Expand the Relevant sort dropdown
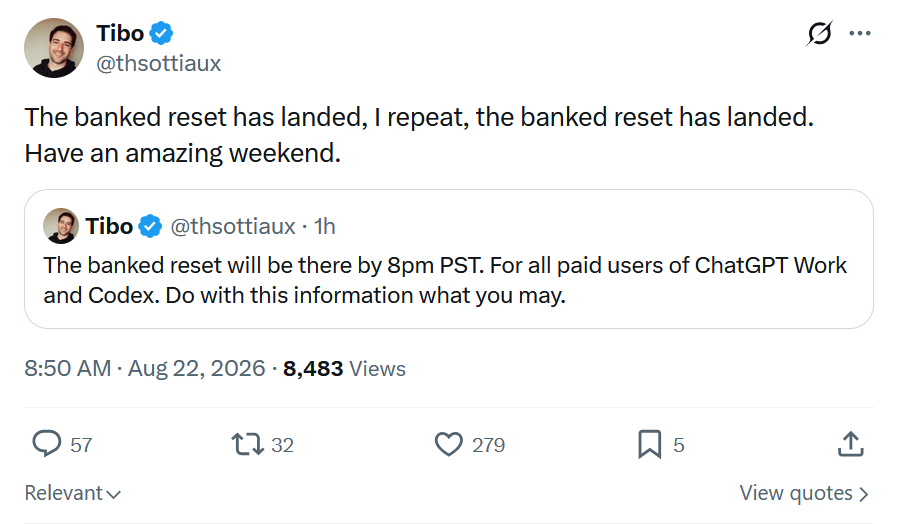Image resolution: width=898 pixels, height=524 pixels. [73, 493]
